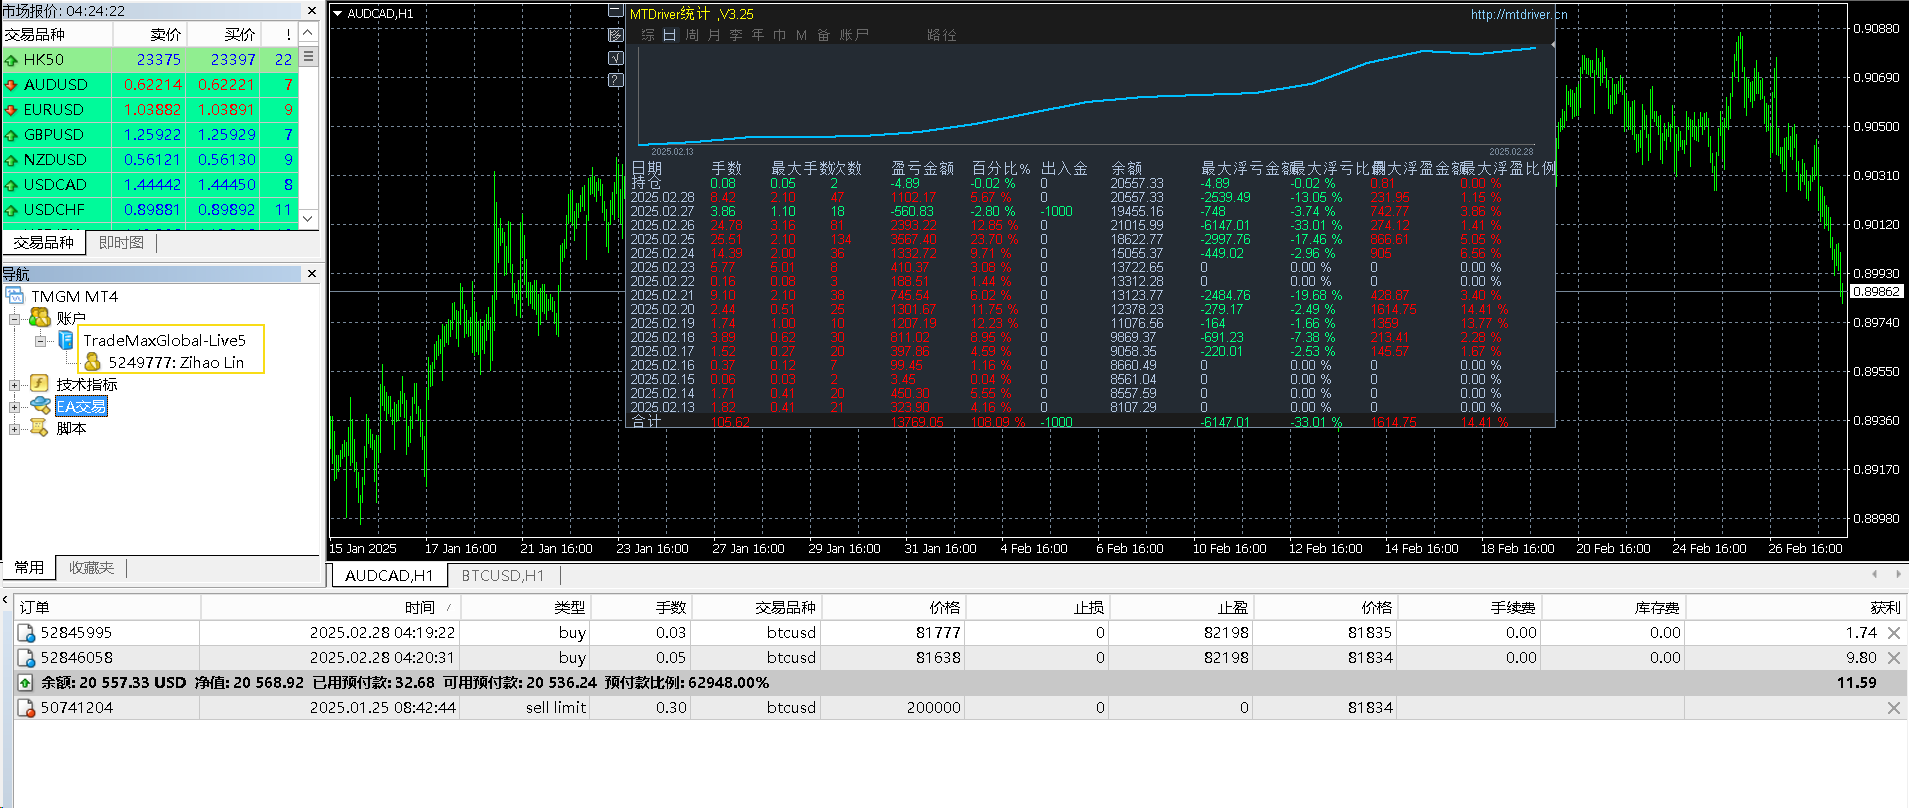Open the http://mtdriver.cn link
The height and width of the screenshot is (808, 1909).
tap(1519, 15)
